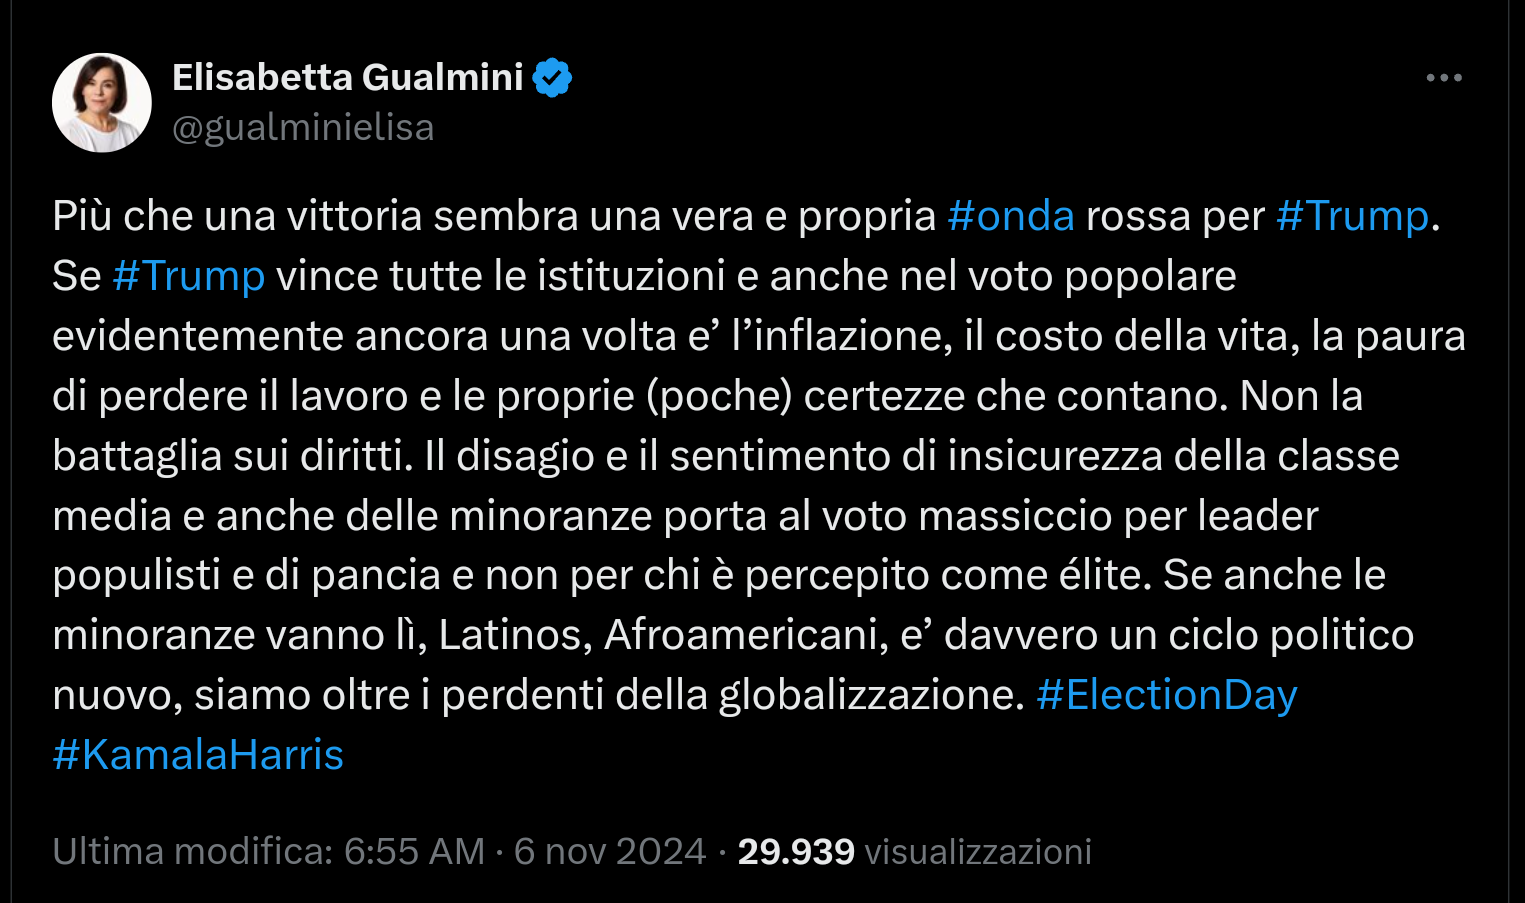Screen dimensions: 1525x903
Task: Click the blue verified badge
Action: (552, 78)
